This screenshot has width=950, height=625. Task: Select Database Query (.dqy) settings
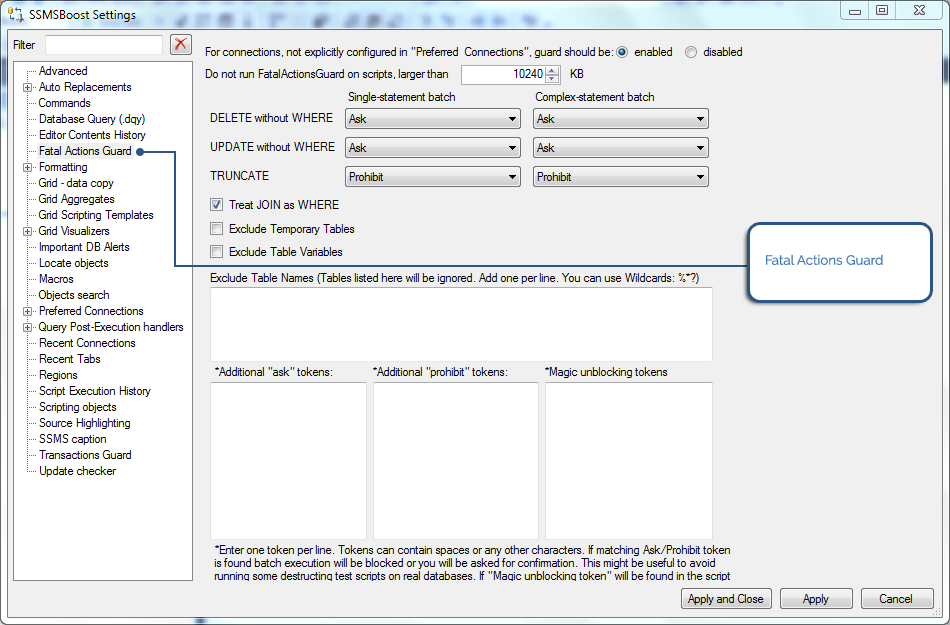pyautogui.click(x=92, y=119)
